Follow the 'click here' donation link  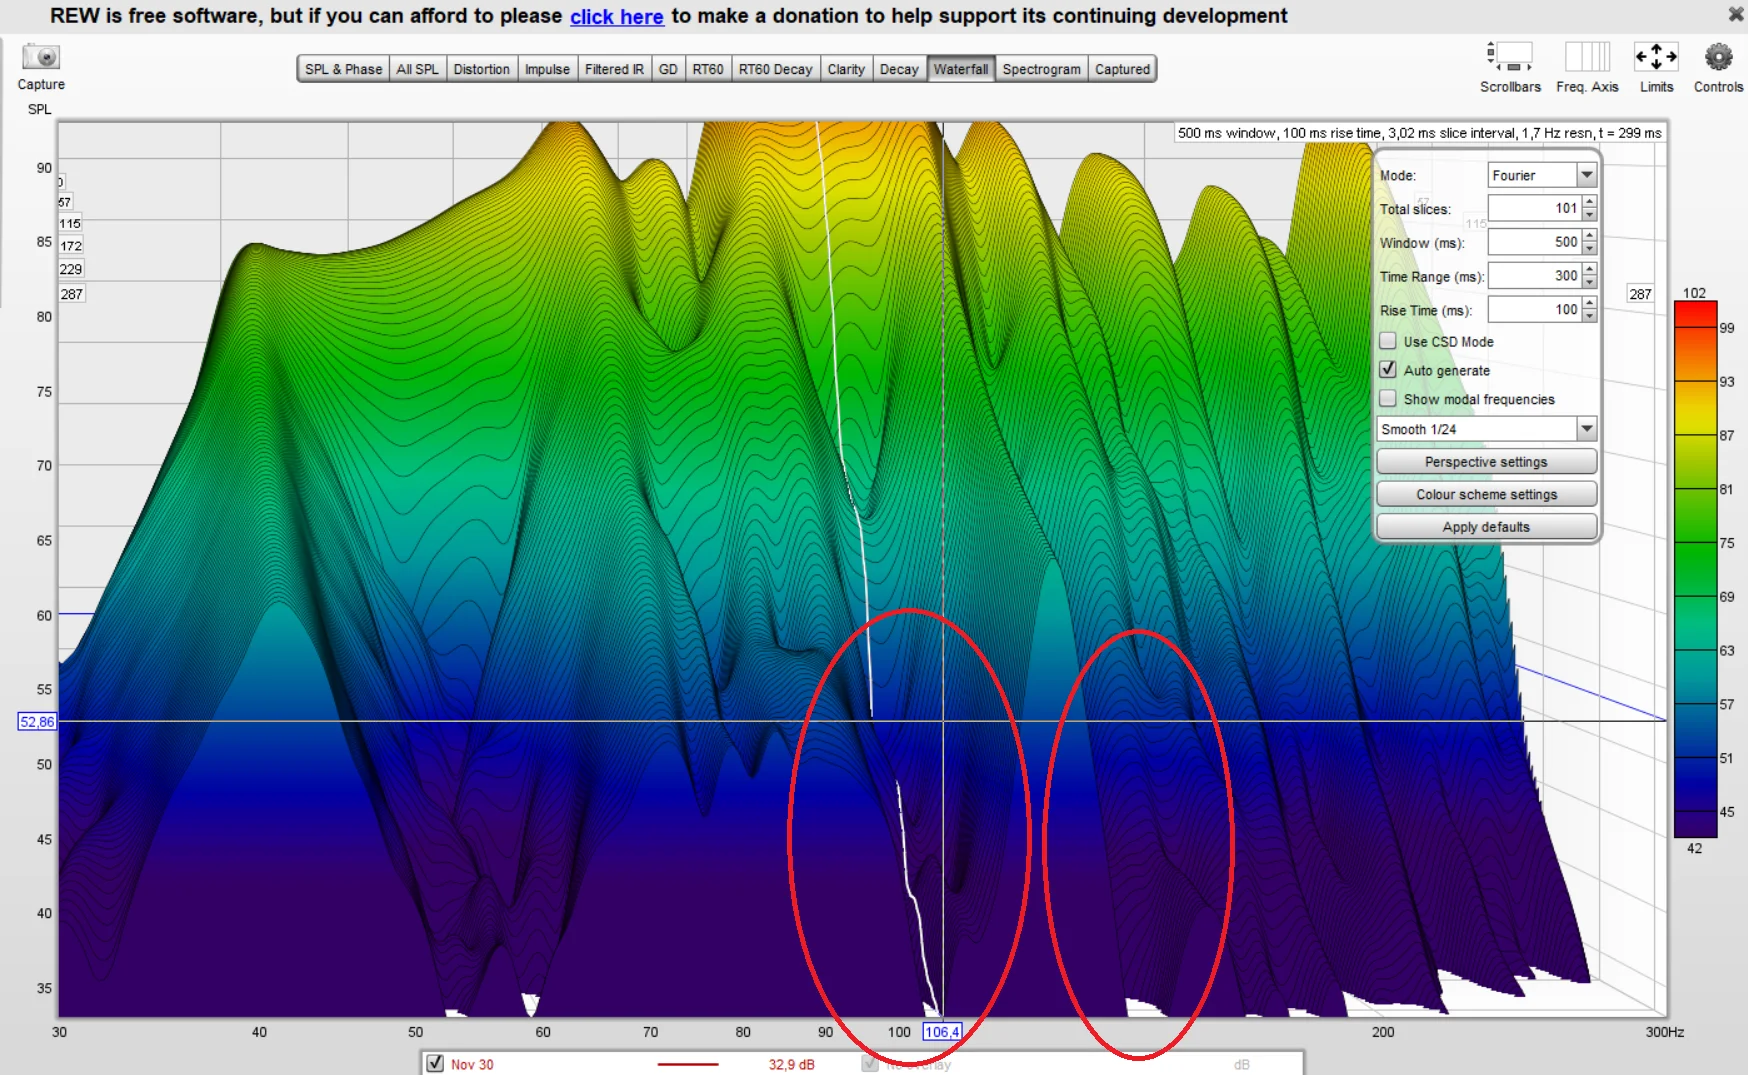coord(616,16)
